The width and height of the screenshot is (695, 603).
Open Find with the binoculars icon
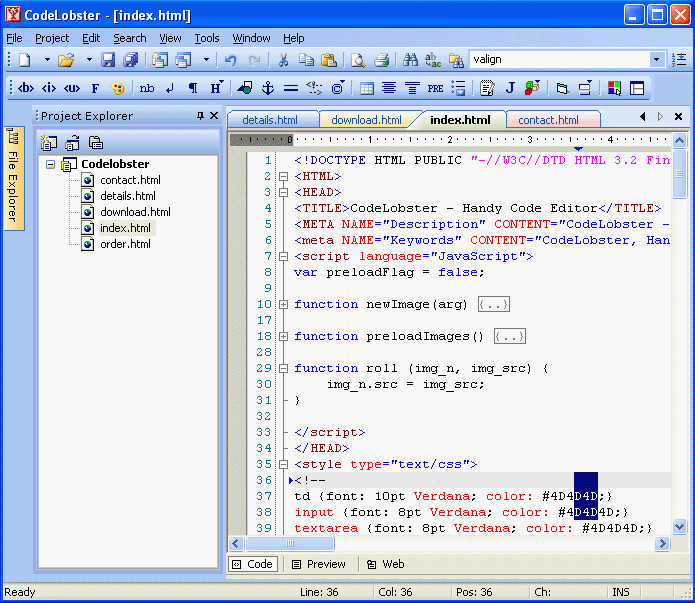410,59
